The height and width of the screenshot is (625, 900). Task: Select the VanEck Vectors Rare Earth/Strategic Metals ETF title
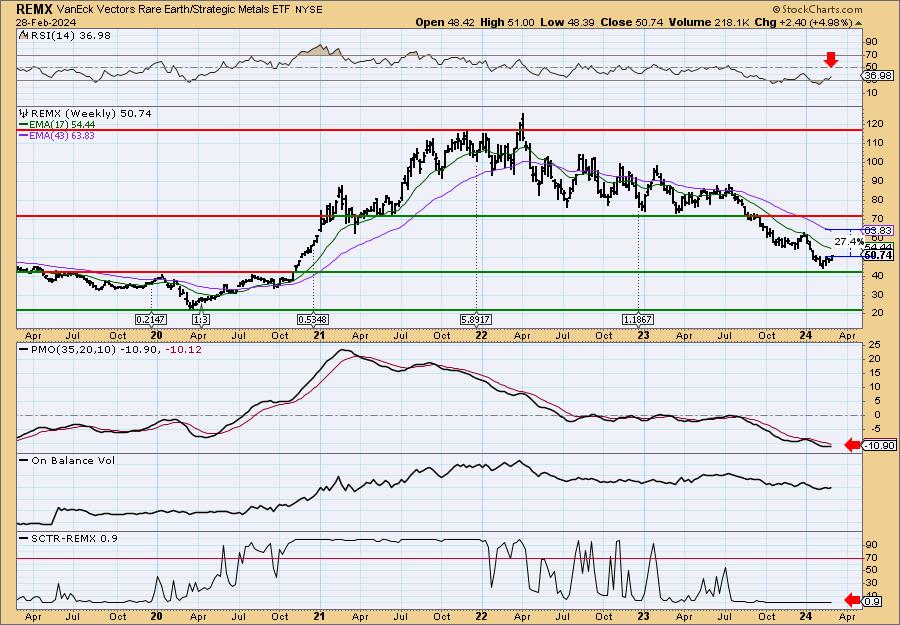tap(174, 10)
